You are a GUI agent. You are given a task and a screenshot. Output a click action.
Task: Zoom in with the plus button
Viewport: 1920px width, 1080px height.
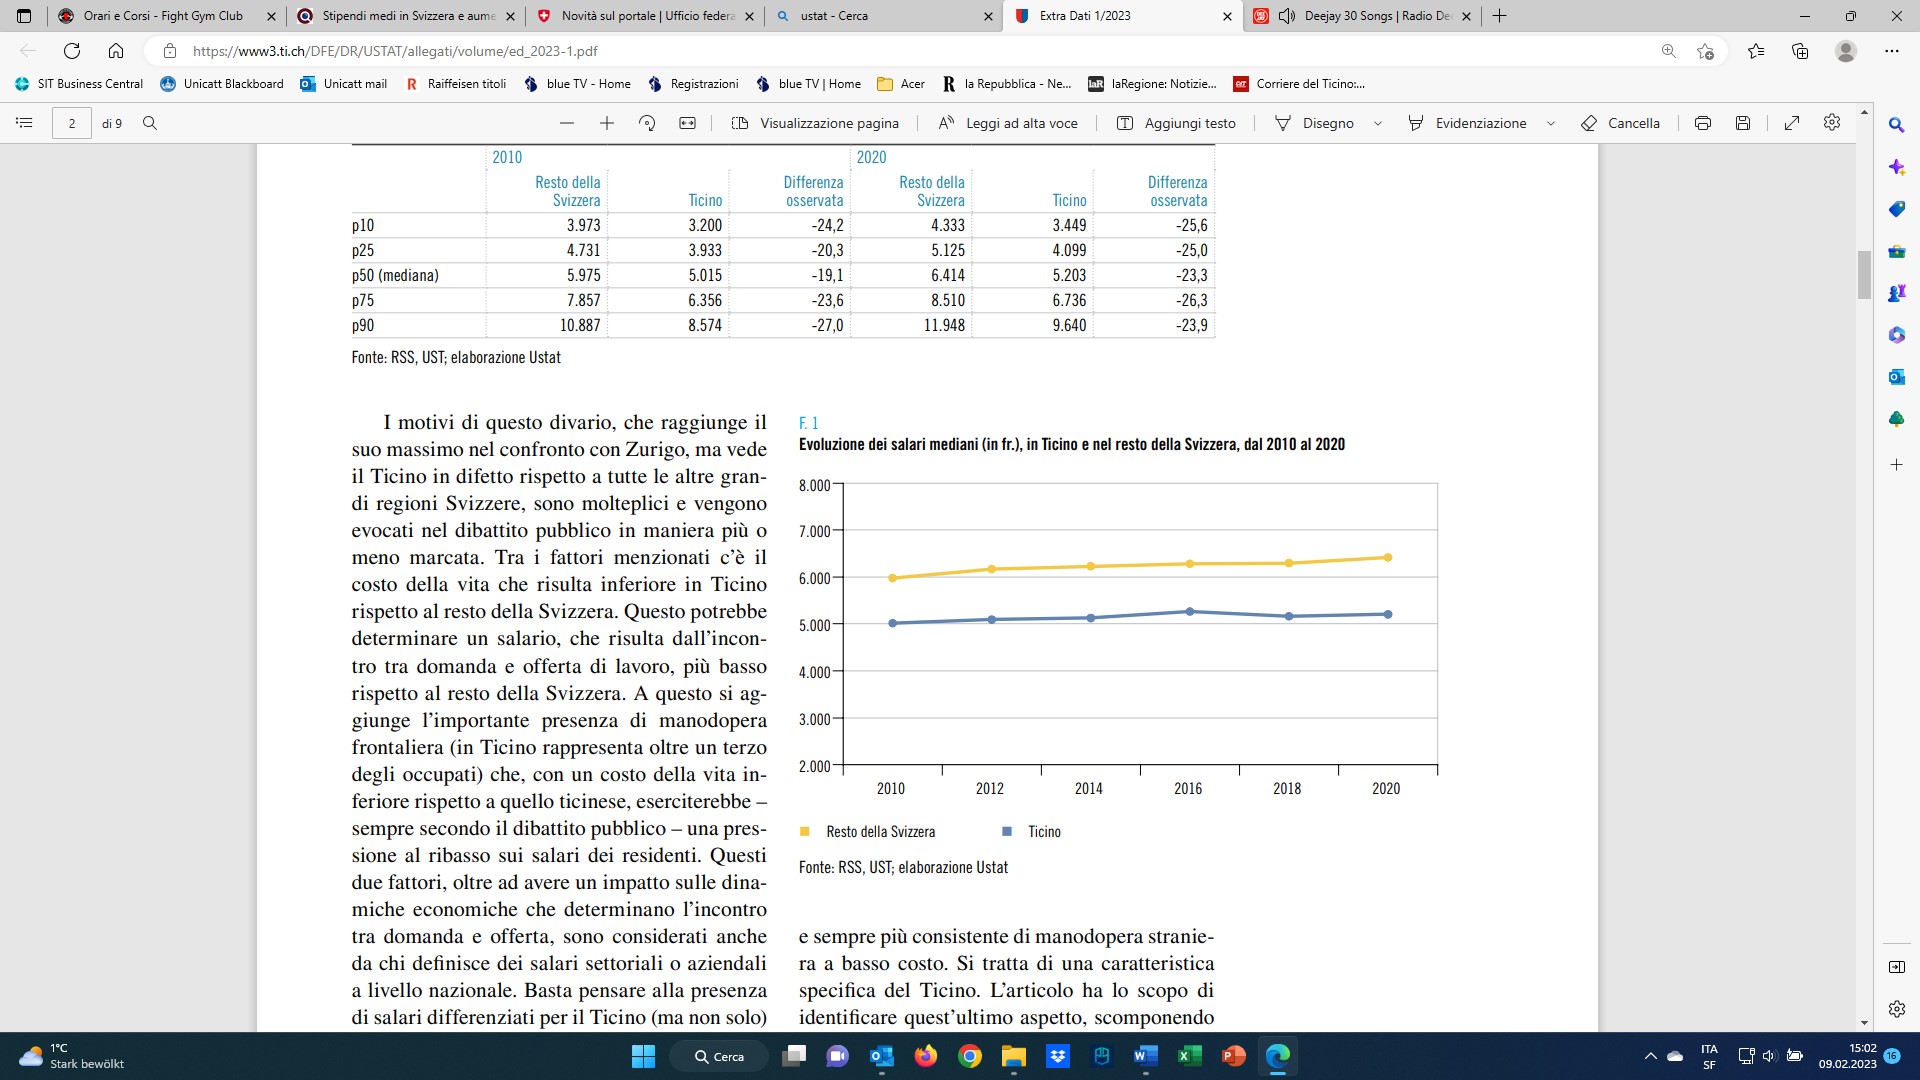click(607, 123)
